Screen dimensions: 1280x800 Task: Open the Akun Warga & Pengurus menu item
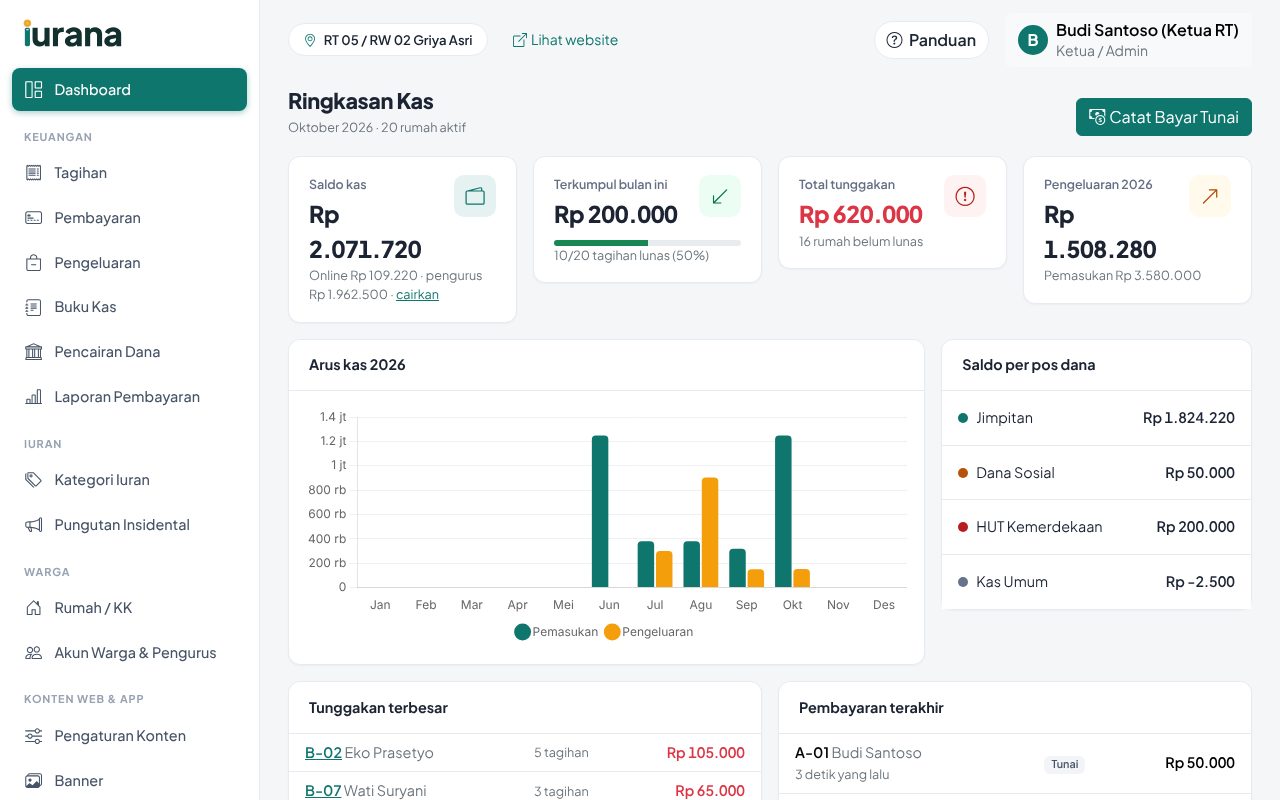(129, 653)
